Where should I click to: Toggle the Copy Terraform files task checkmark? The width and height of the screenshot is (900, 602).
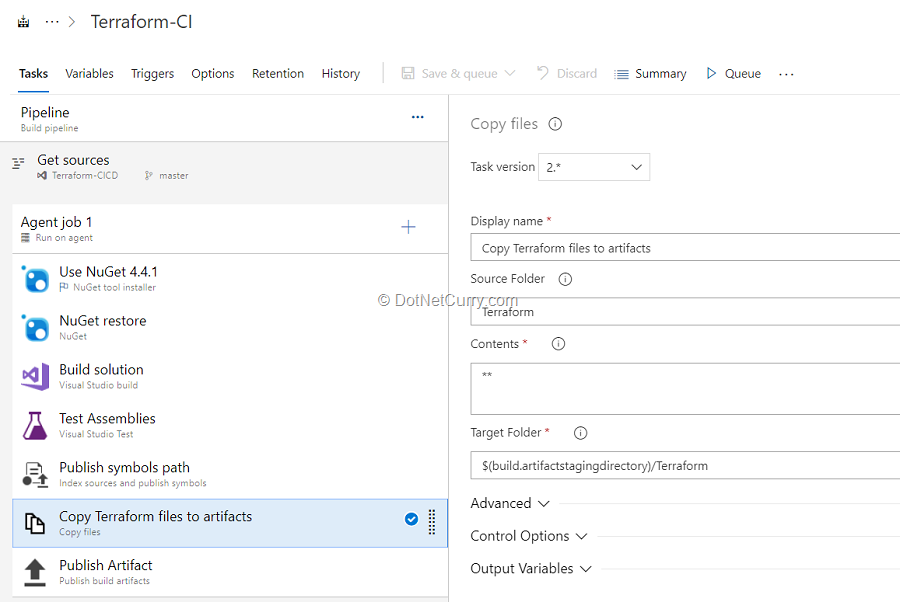[x=412, y=519]
